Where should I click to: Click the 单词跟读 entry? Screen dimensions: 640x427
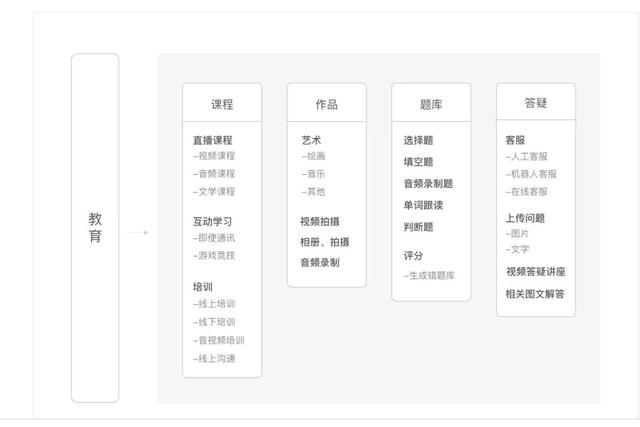pos(423,205)
